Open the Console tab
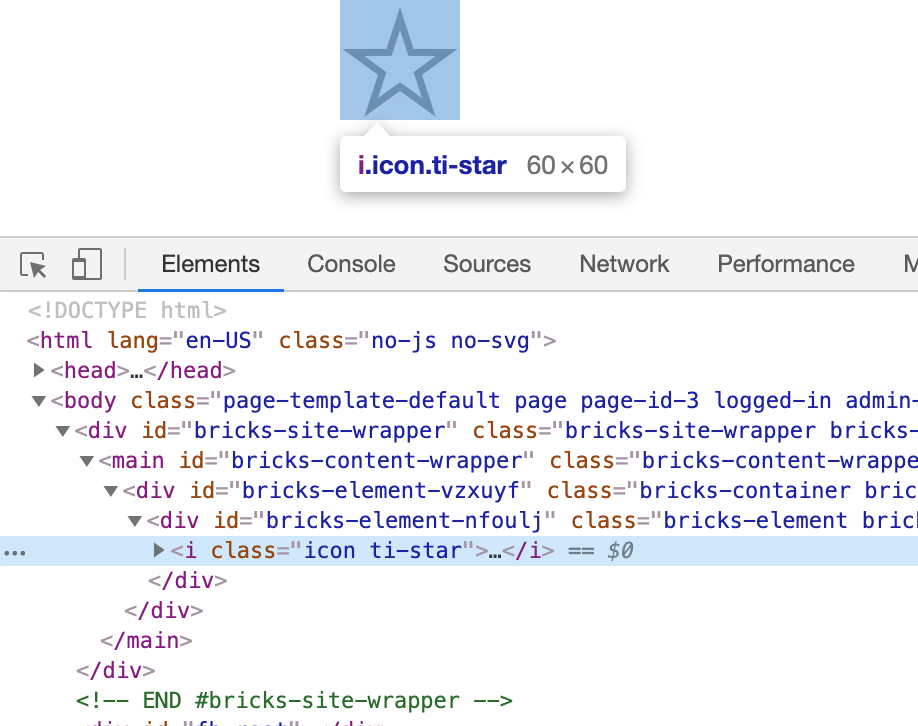The image size is (918, 726). coord(351,264)
